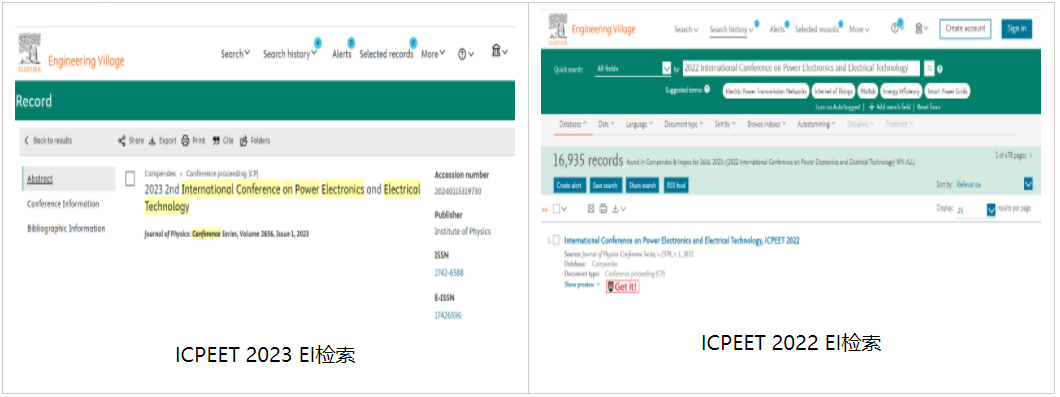1060x397 pixels.
Task: Click the orange double-arrow expand icon in the results toolbar
Action: tap(545, 210)
